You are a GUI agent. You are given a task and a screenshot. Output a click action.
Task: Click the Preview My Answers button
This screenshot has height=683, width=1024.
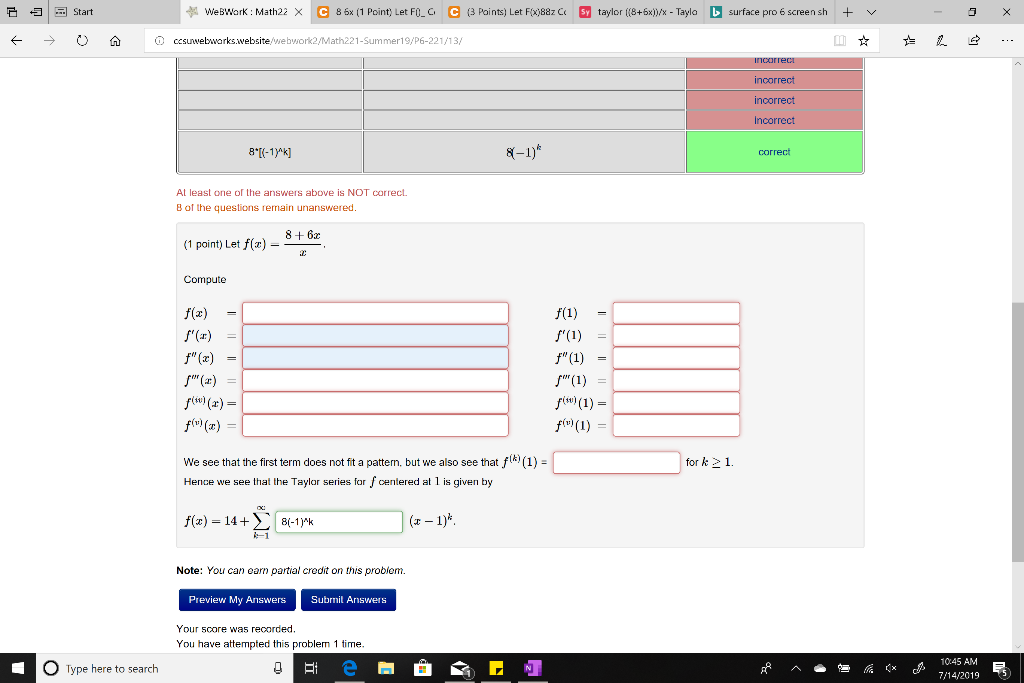point(236,600)
